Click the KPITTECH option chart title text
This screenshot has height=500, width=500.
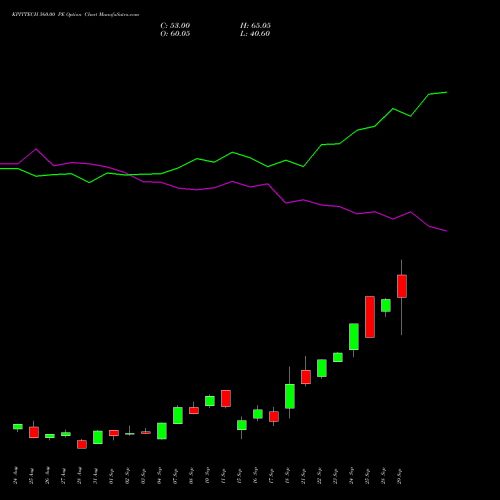pyautogui.click(x=75, y=15)
